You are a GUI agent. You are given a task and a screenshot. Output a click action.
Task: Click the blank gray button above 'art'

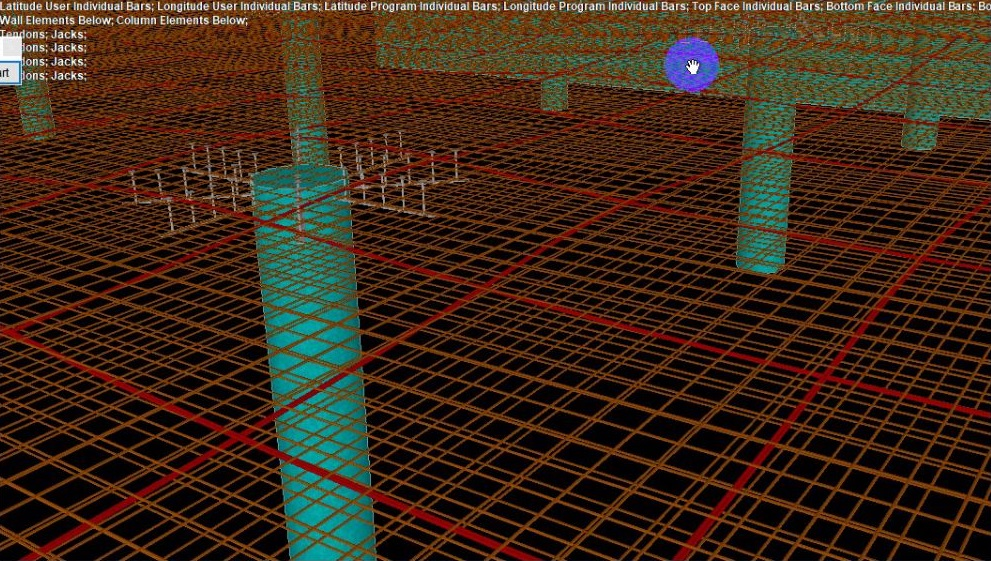pyautogui.click(x=10, y=47)
